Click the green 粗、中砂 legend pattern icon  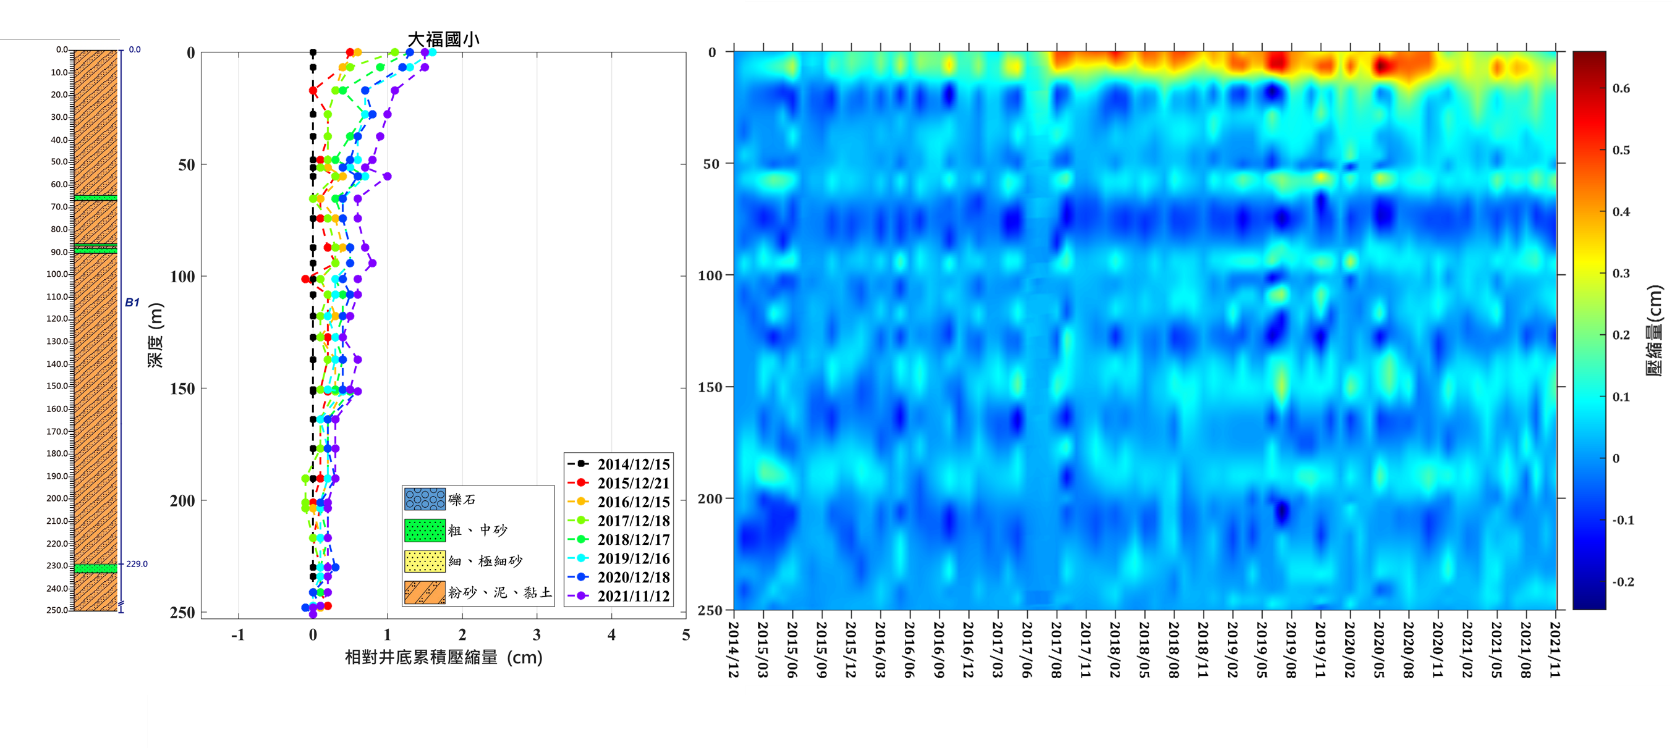coord(425,530)
